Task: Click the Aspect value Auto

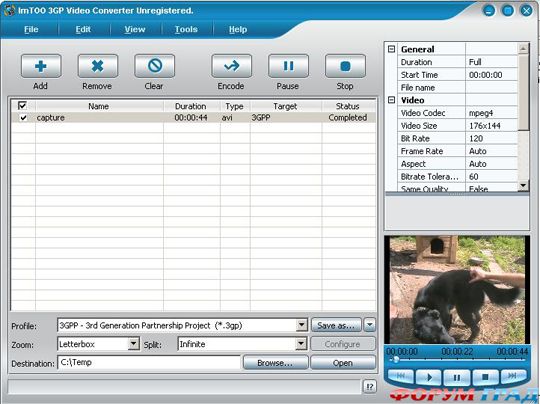Action: pyautogui.click(x=491, y=164)
